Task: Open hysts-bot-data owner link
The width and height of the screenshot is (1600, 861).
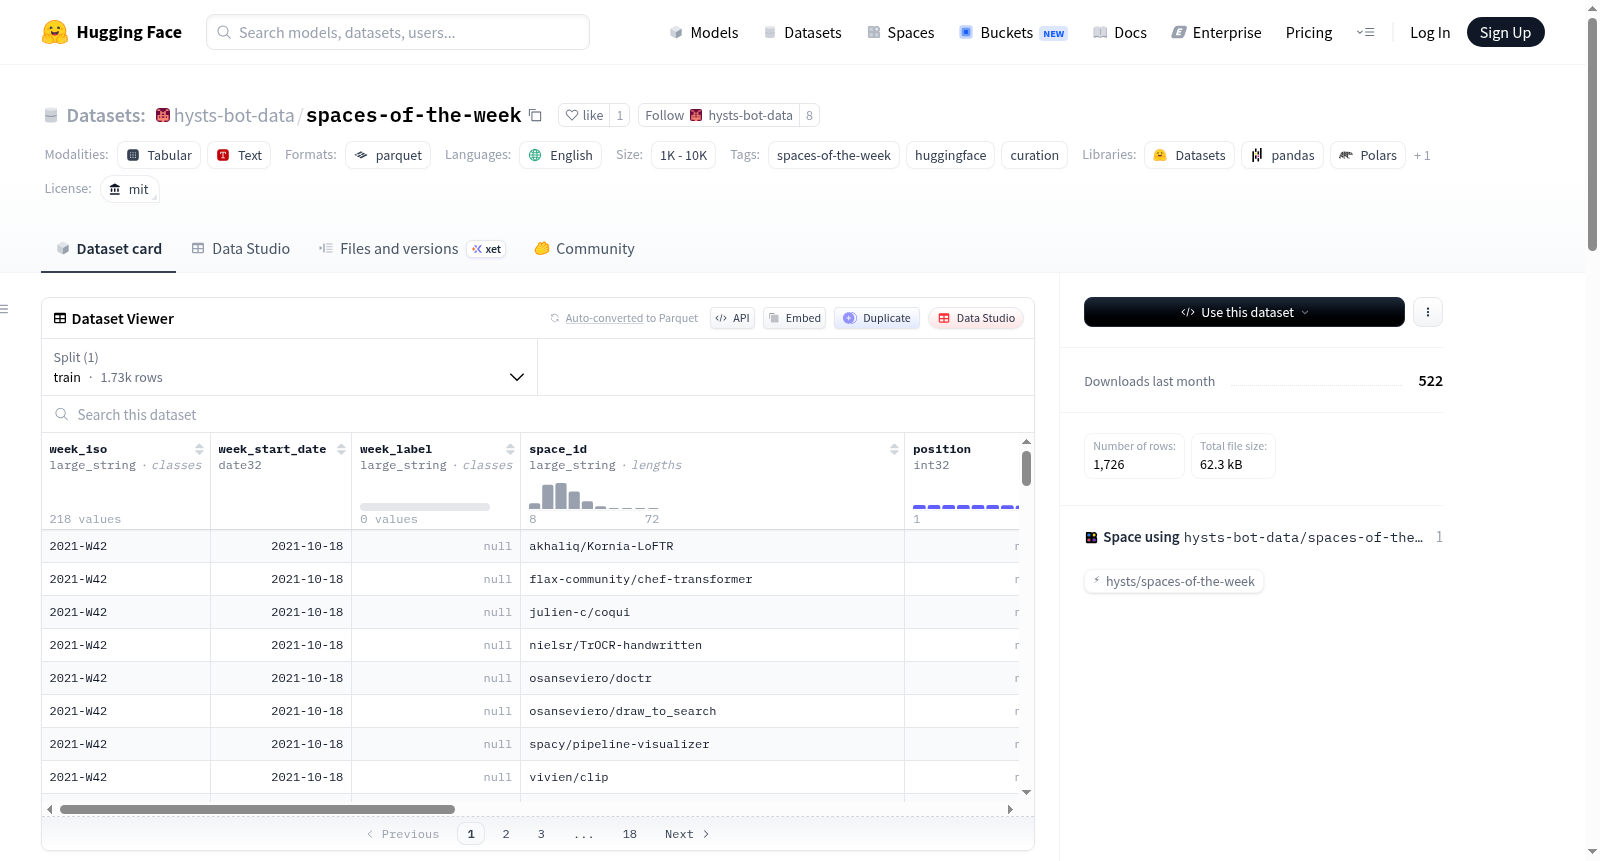Action: [x=234, y=115]
